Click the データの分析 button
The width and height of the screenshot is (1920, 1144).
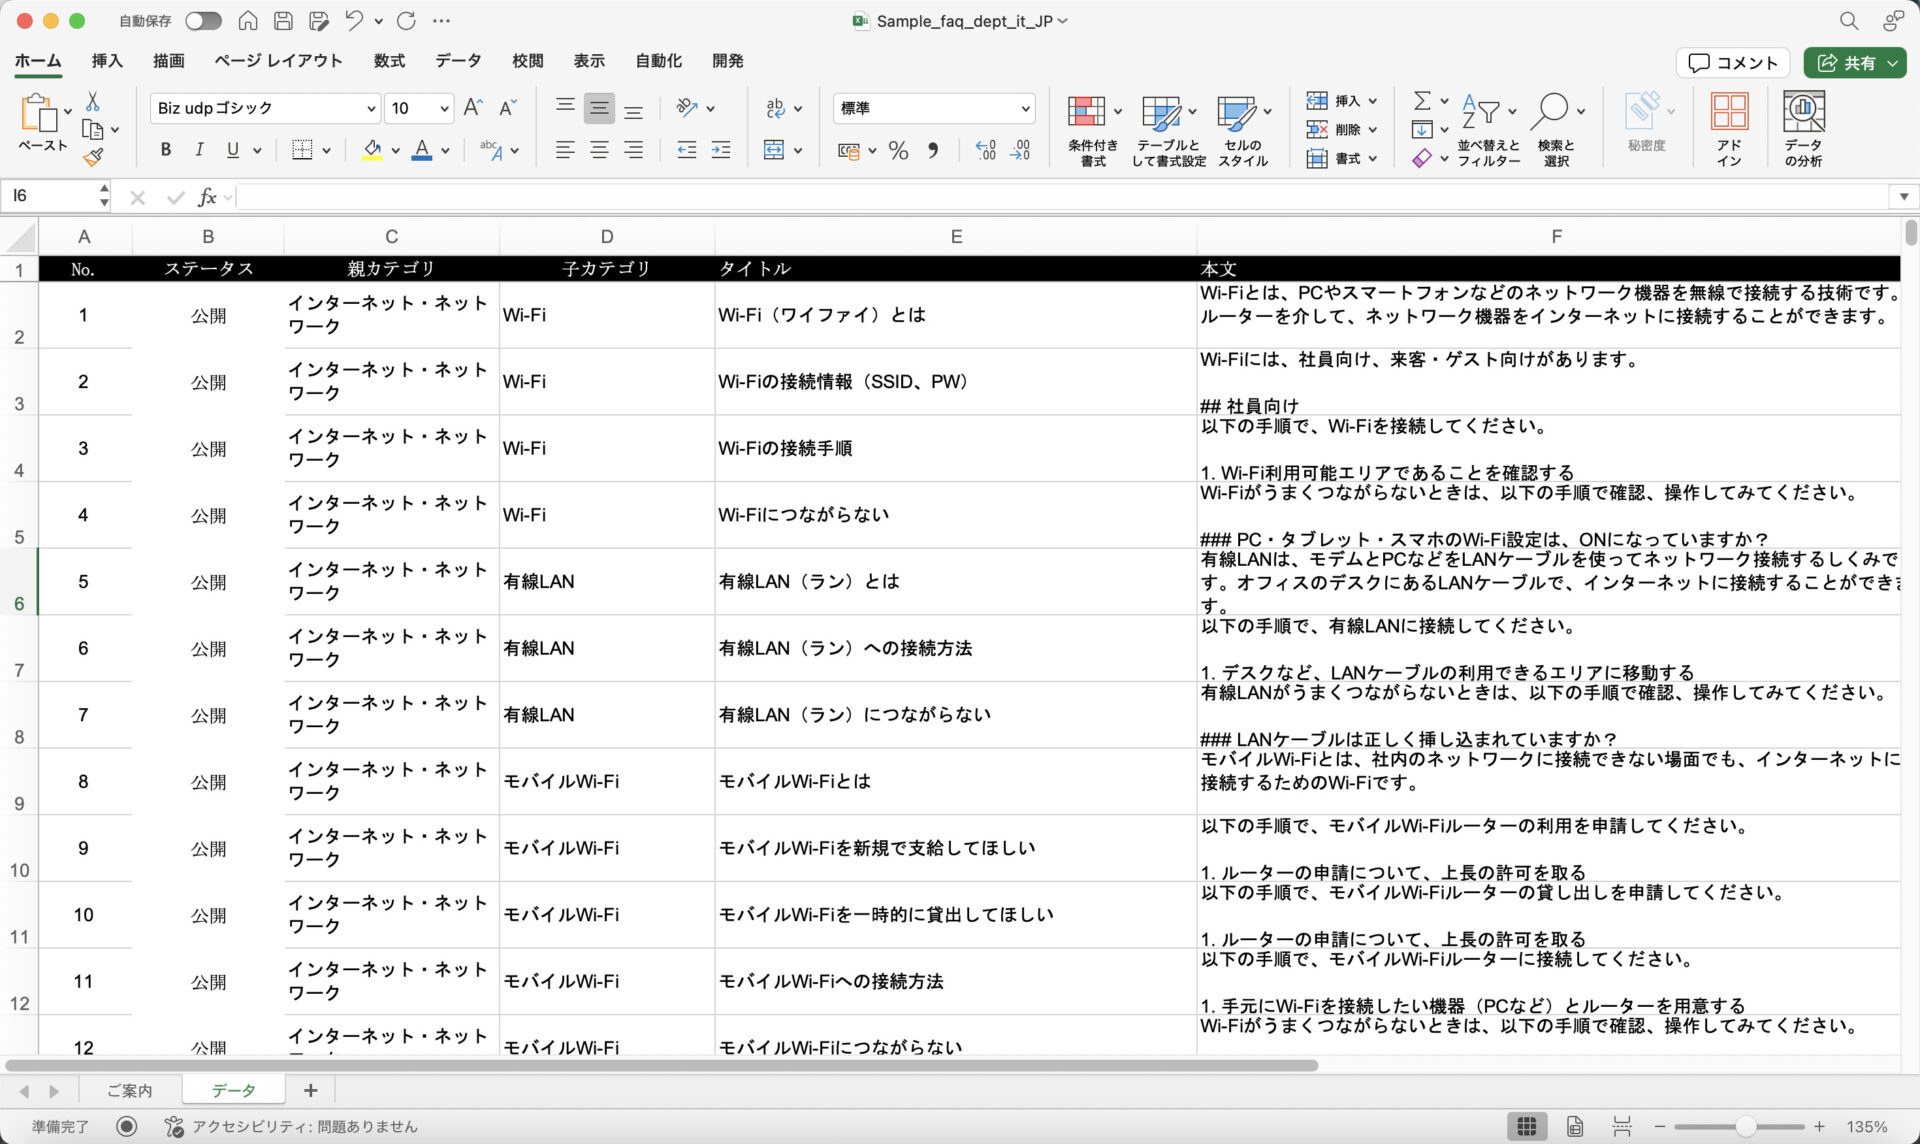tap(1804, 130)
